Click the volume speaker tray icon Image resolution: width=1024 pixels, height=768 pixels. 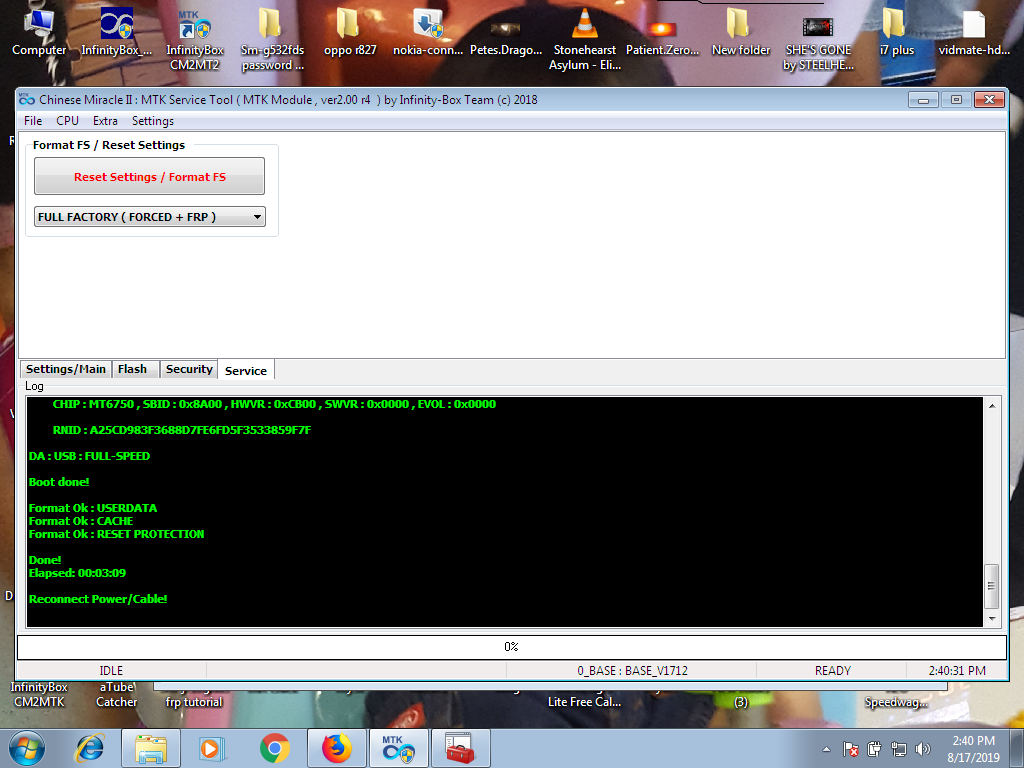(x=923, y=749)
